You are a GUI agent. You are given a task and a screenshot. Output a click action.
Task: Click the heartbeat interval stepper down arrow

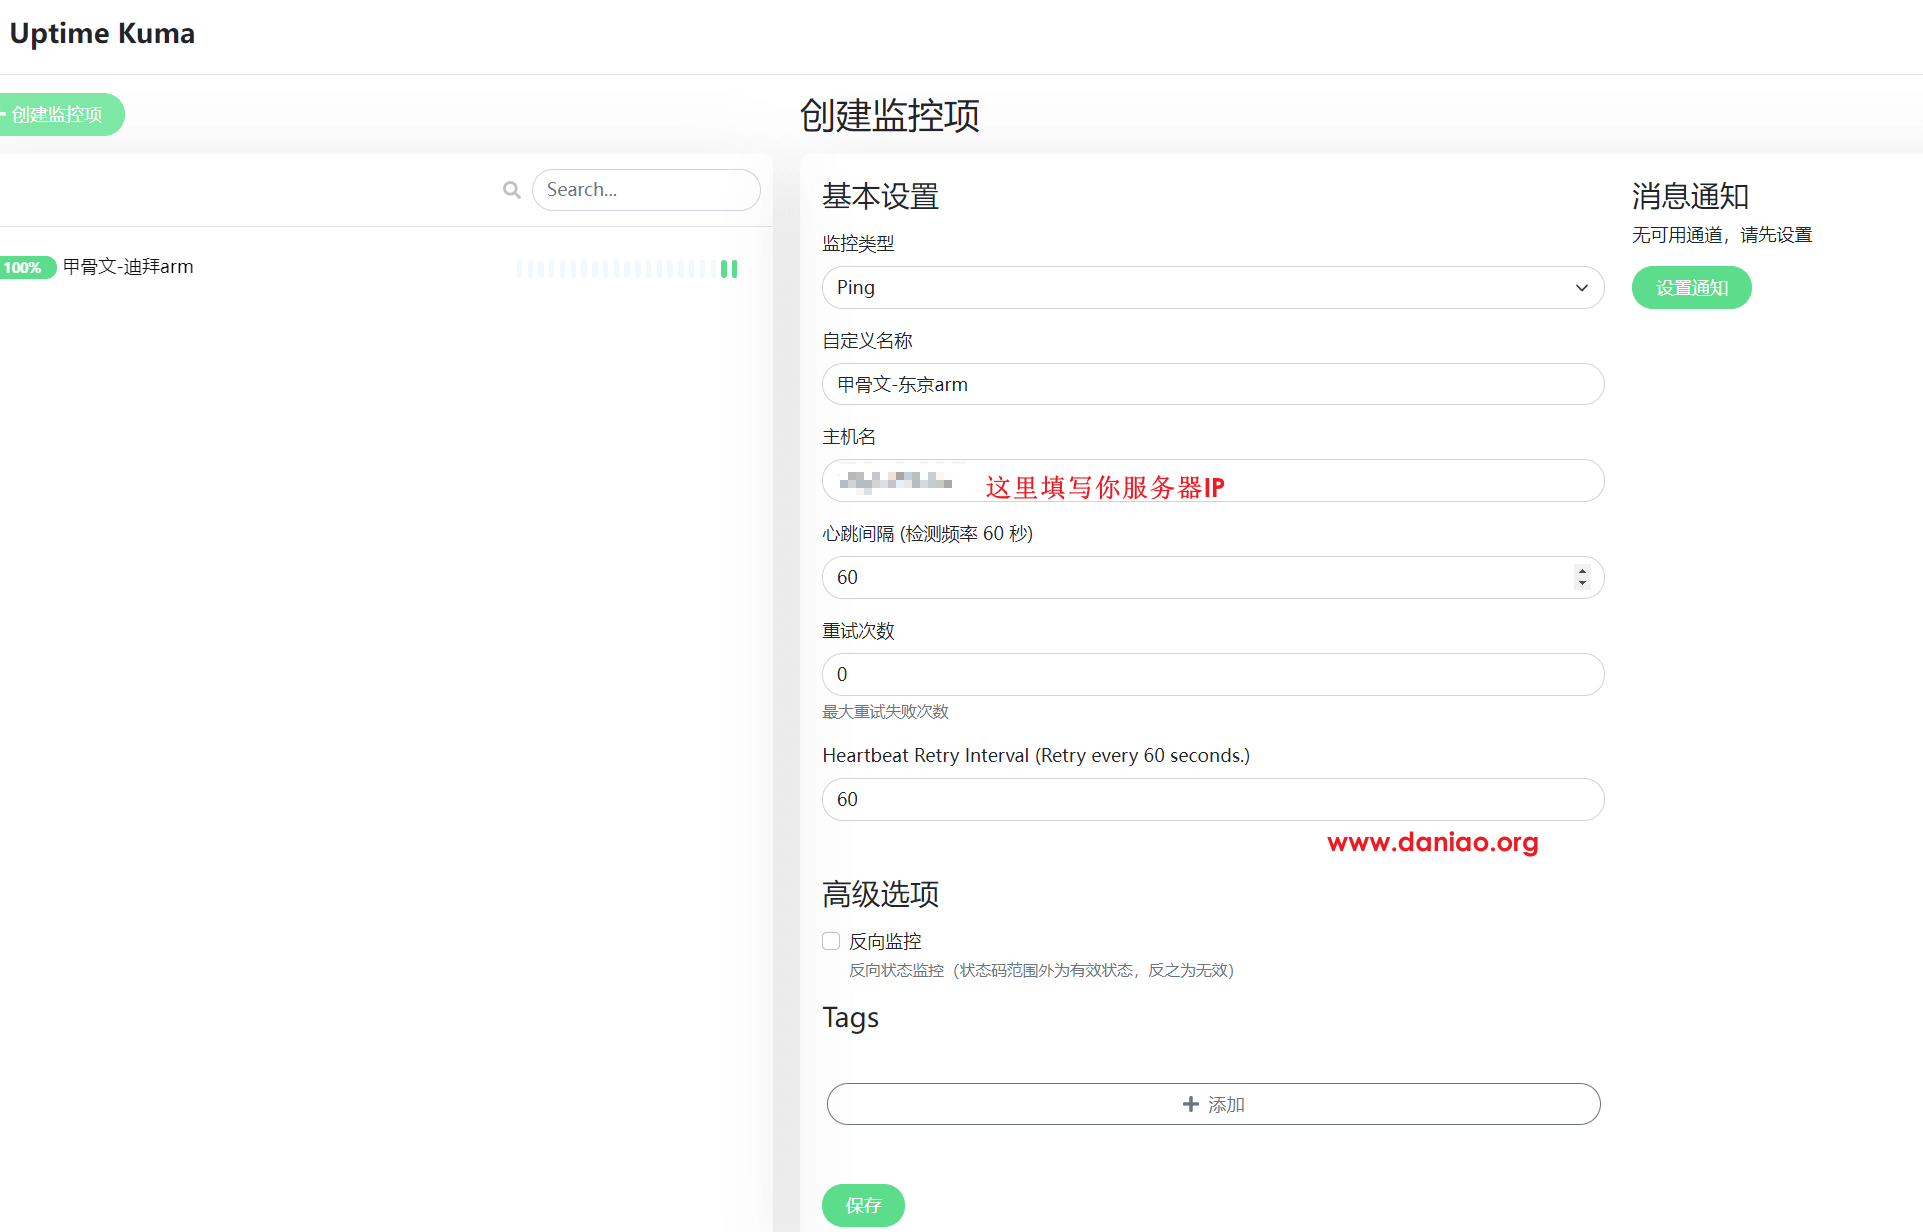(x=1582, y=583)
